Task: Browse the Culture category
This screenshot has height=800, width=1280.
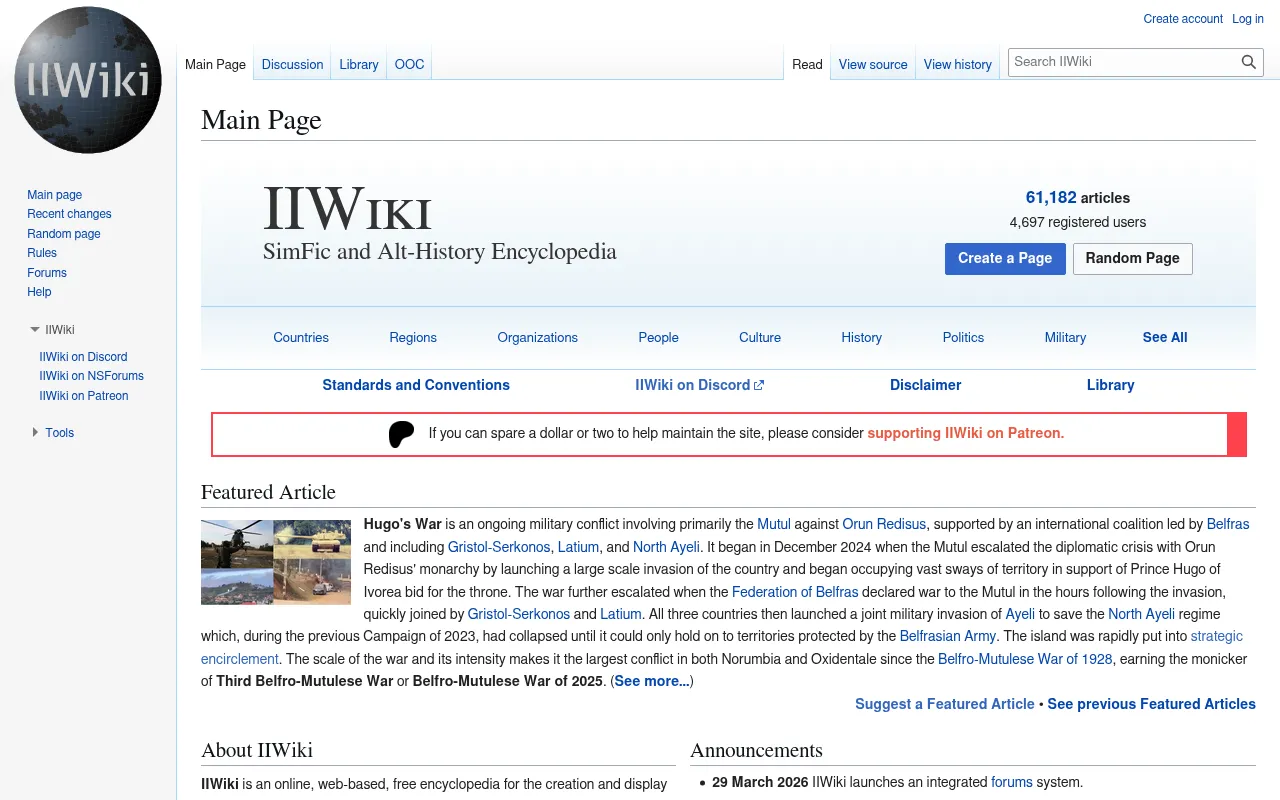Action: click(x=760, y=338)
